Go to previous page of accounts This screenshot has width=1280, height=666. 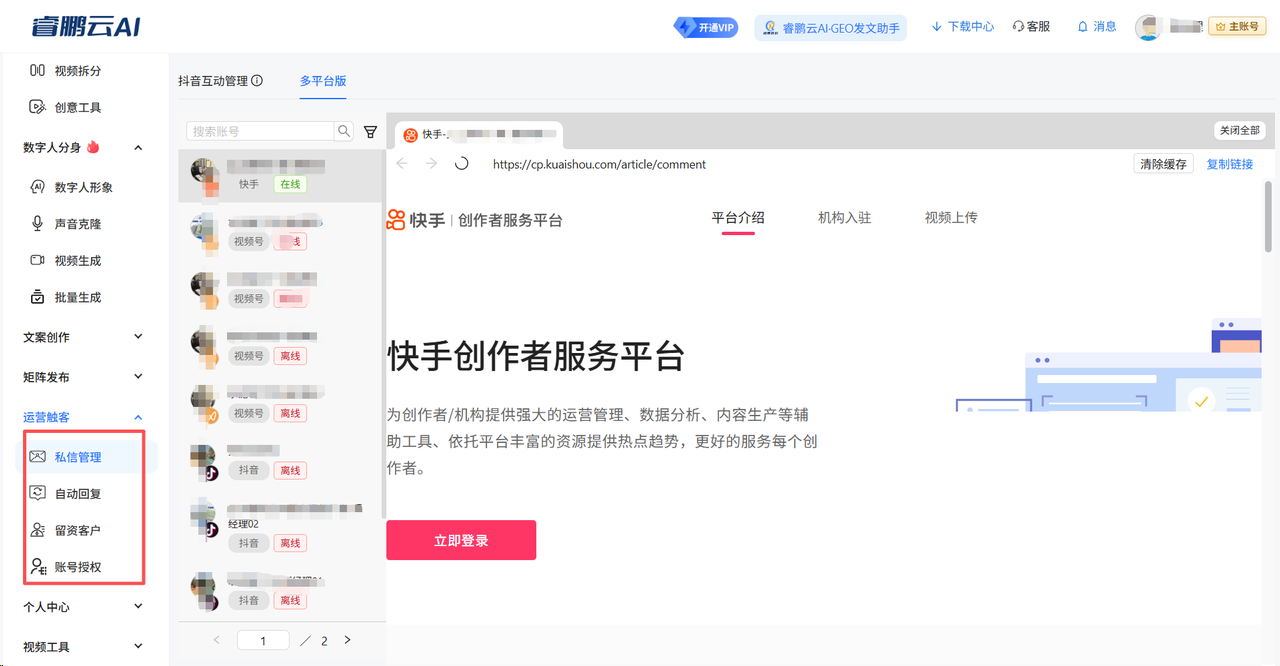coord(217,640)
